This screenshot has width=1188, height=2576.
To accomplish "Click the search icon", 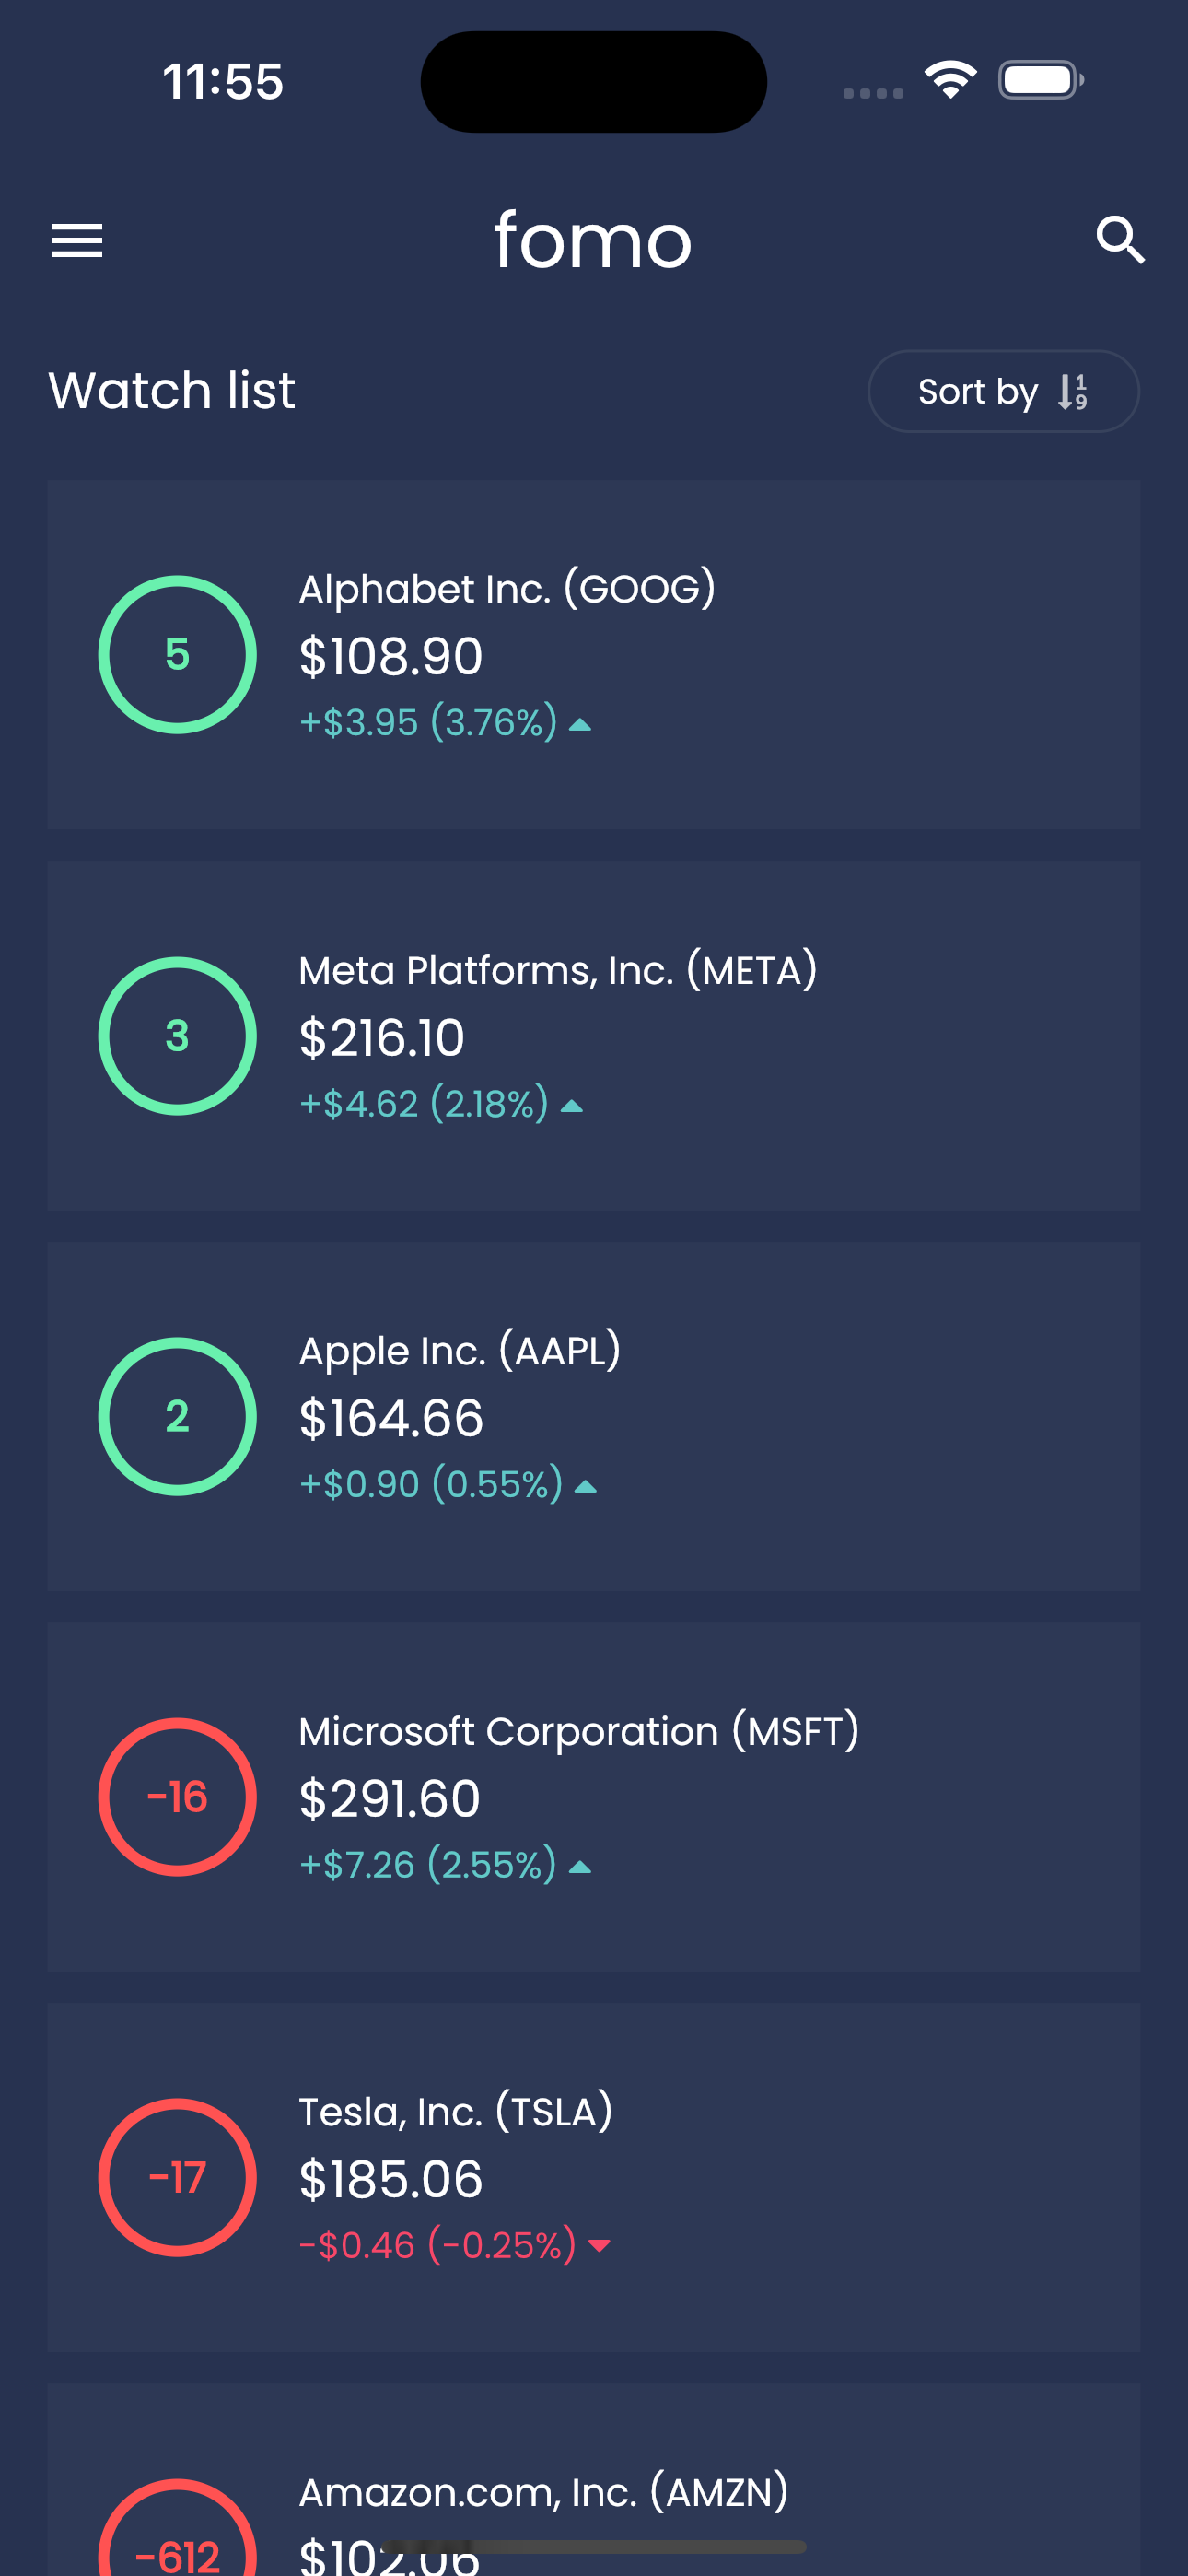I will [x=1120, y=240].
